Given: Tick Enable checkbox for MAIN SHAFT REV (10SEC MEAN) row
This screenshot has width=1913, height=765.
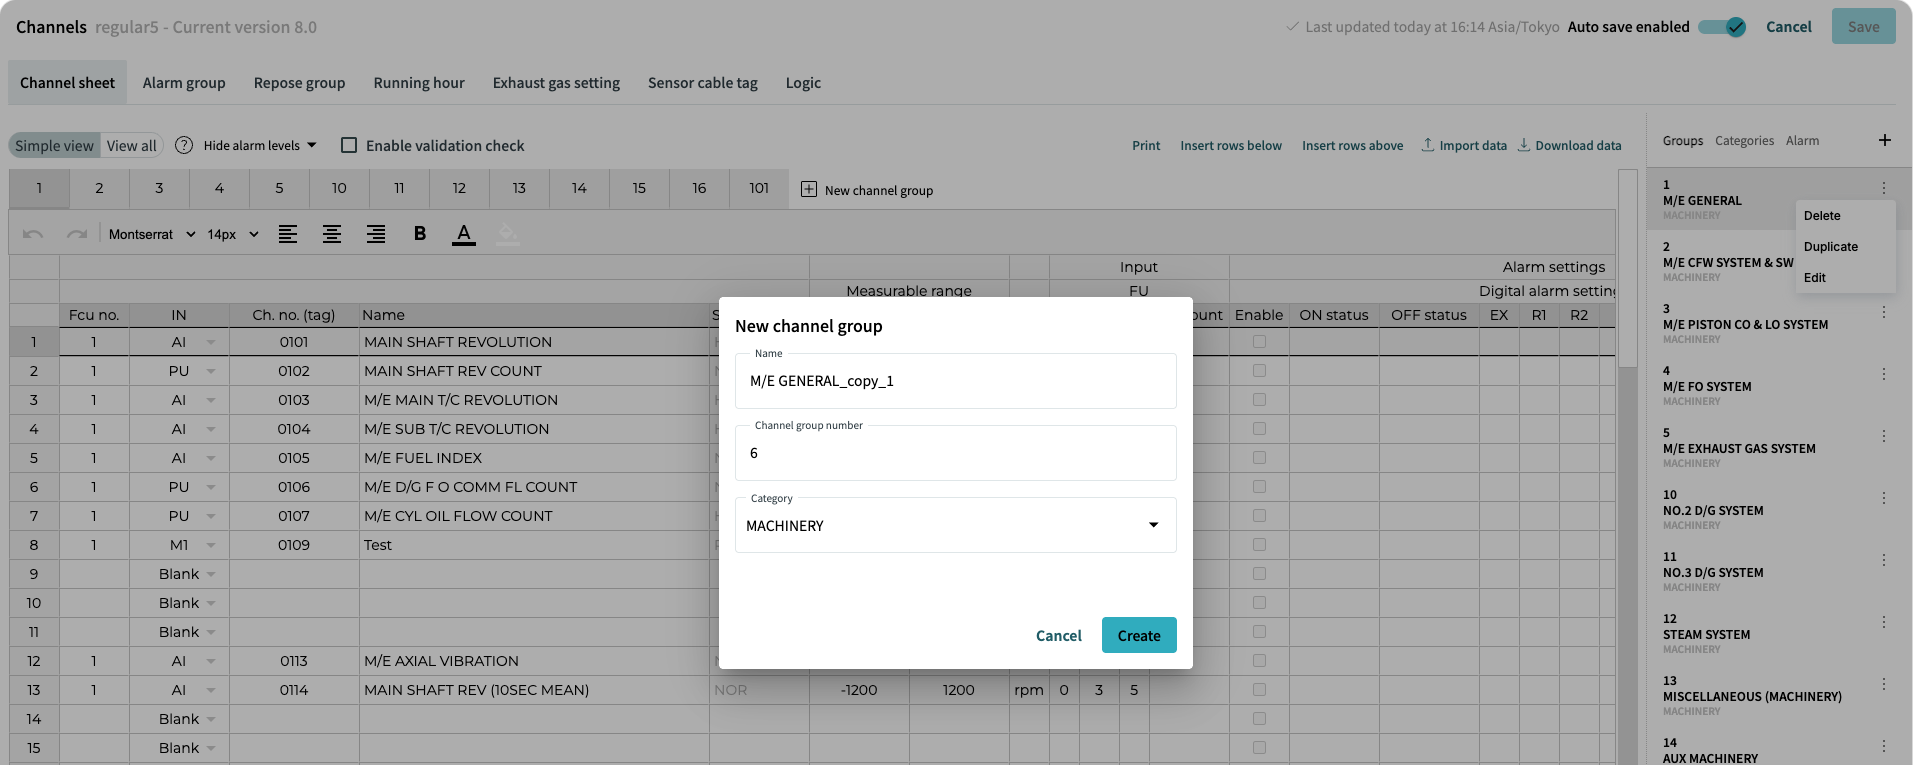Looking at the screenshot, I should pos(1259,690).
